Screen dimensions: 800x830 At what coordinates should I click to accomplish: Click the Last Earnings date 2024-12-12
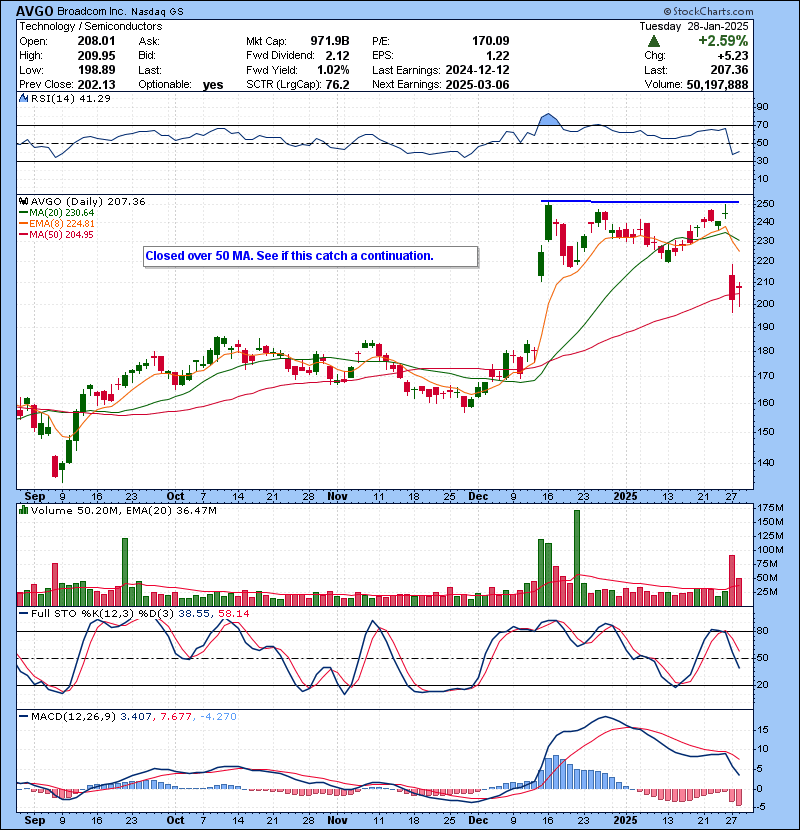[x=477, y=70]
